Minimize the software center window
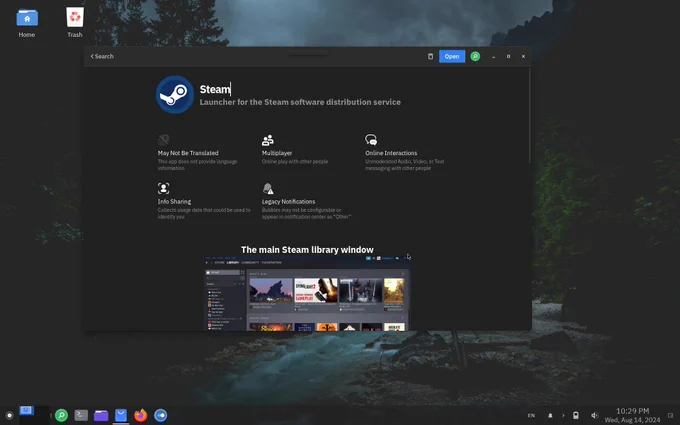 (494, 56)
